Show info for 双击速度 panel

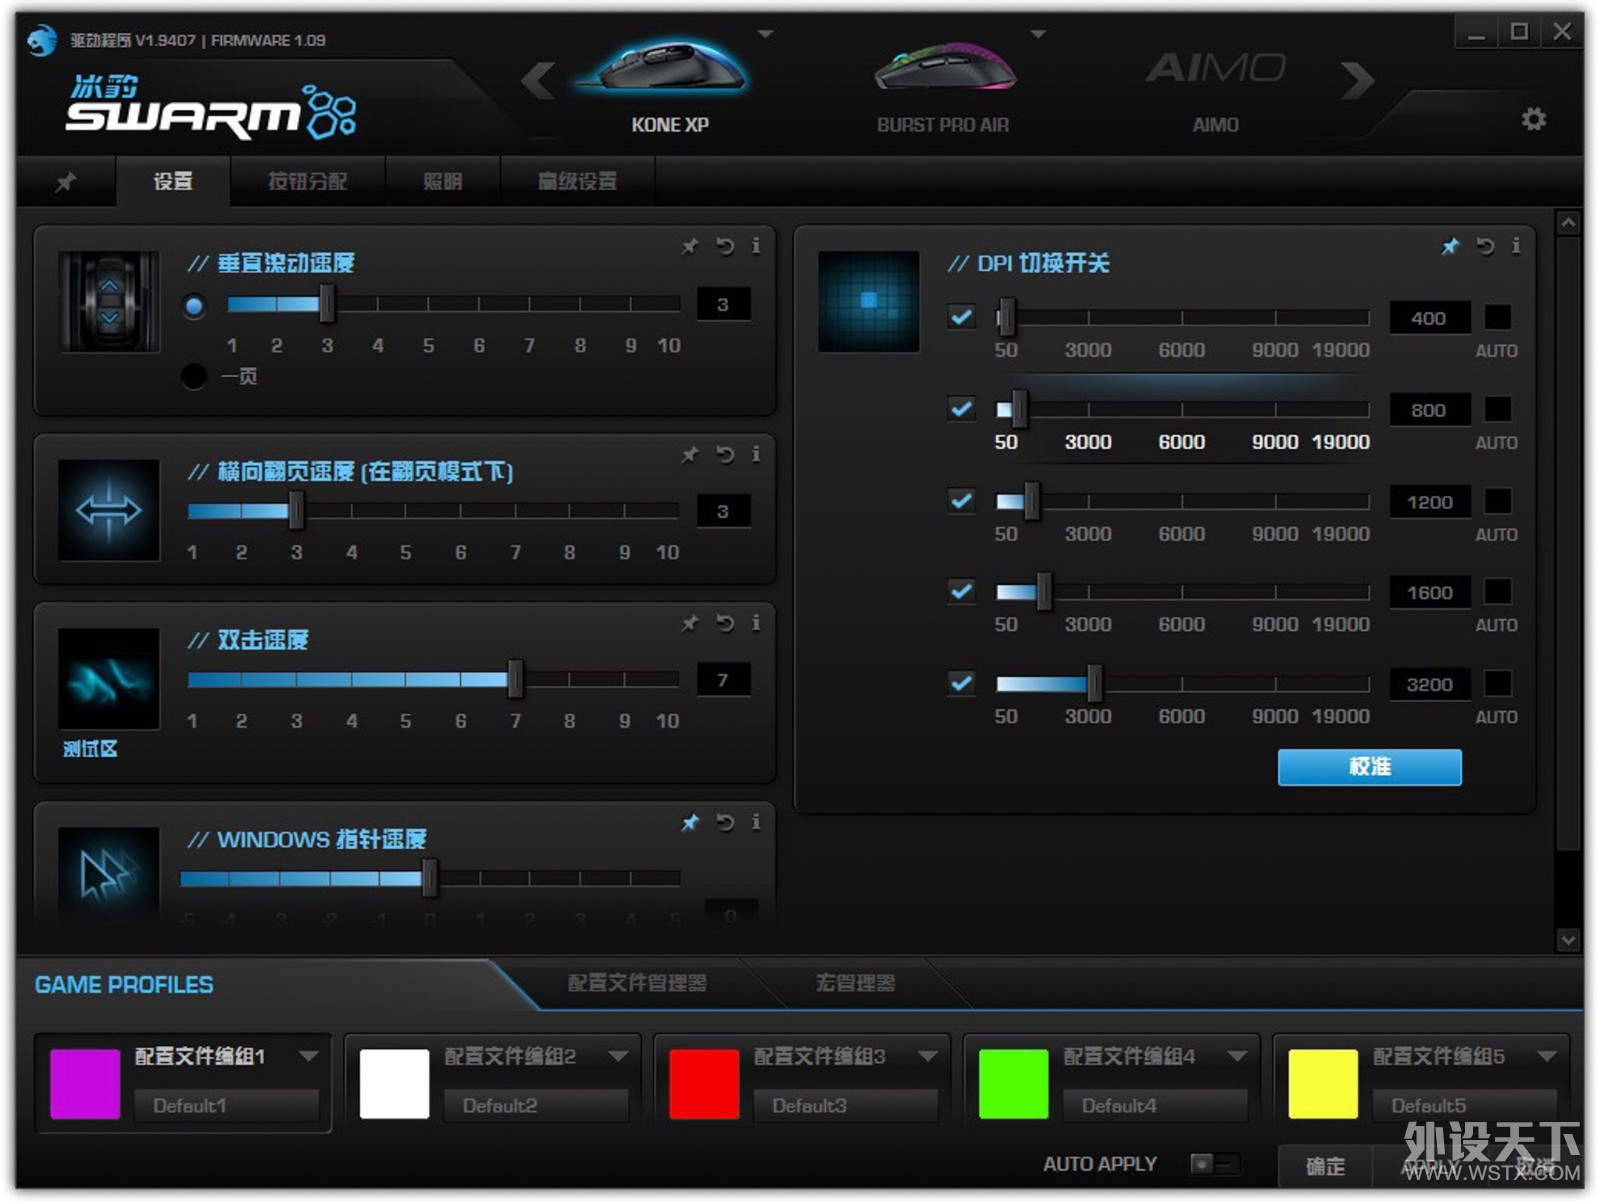[x=756, y=624]
